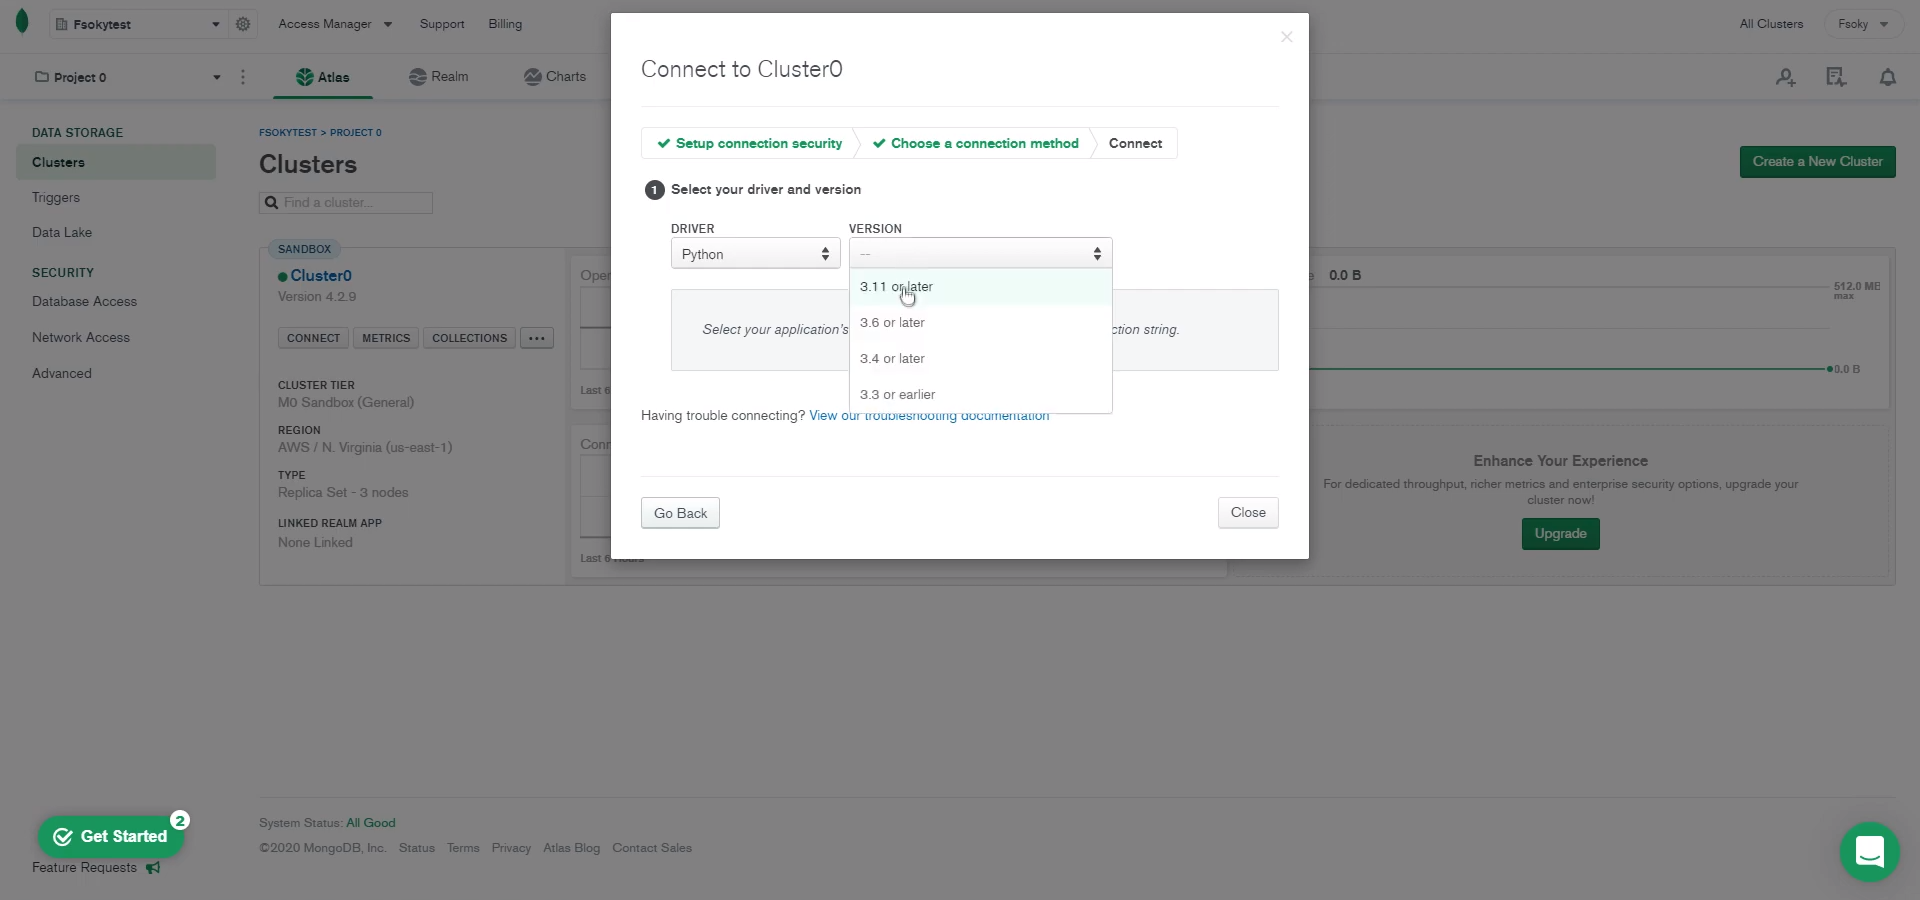Open Network Access in the sidebar

tap(81, 338)
